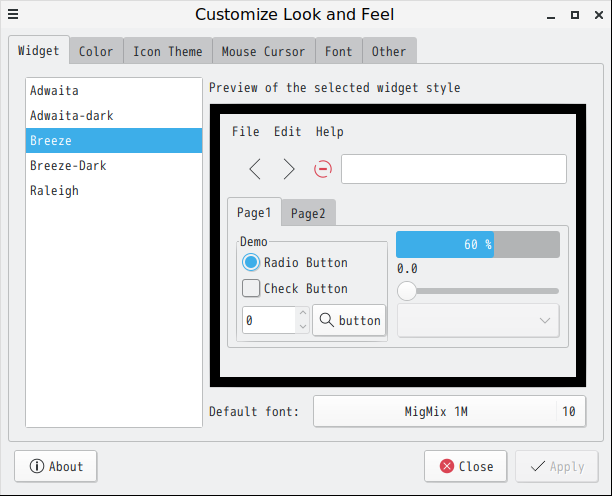
Task: Click the 60 % progress bar
Action: (x=478, y=244)
